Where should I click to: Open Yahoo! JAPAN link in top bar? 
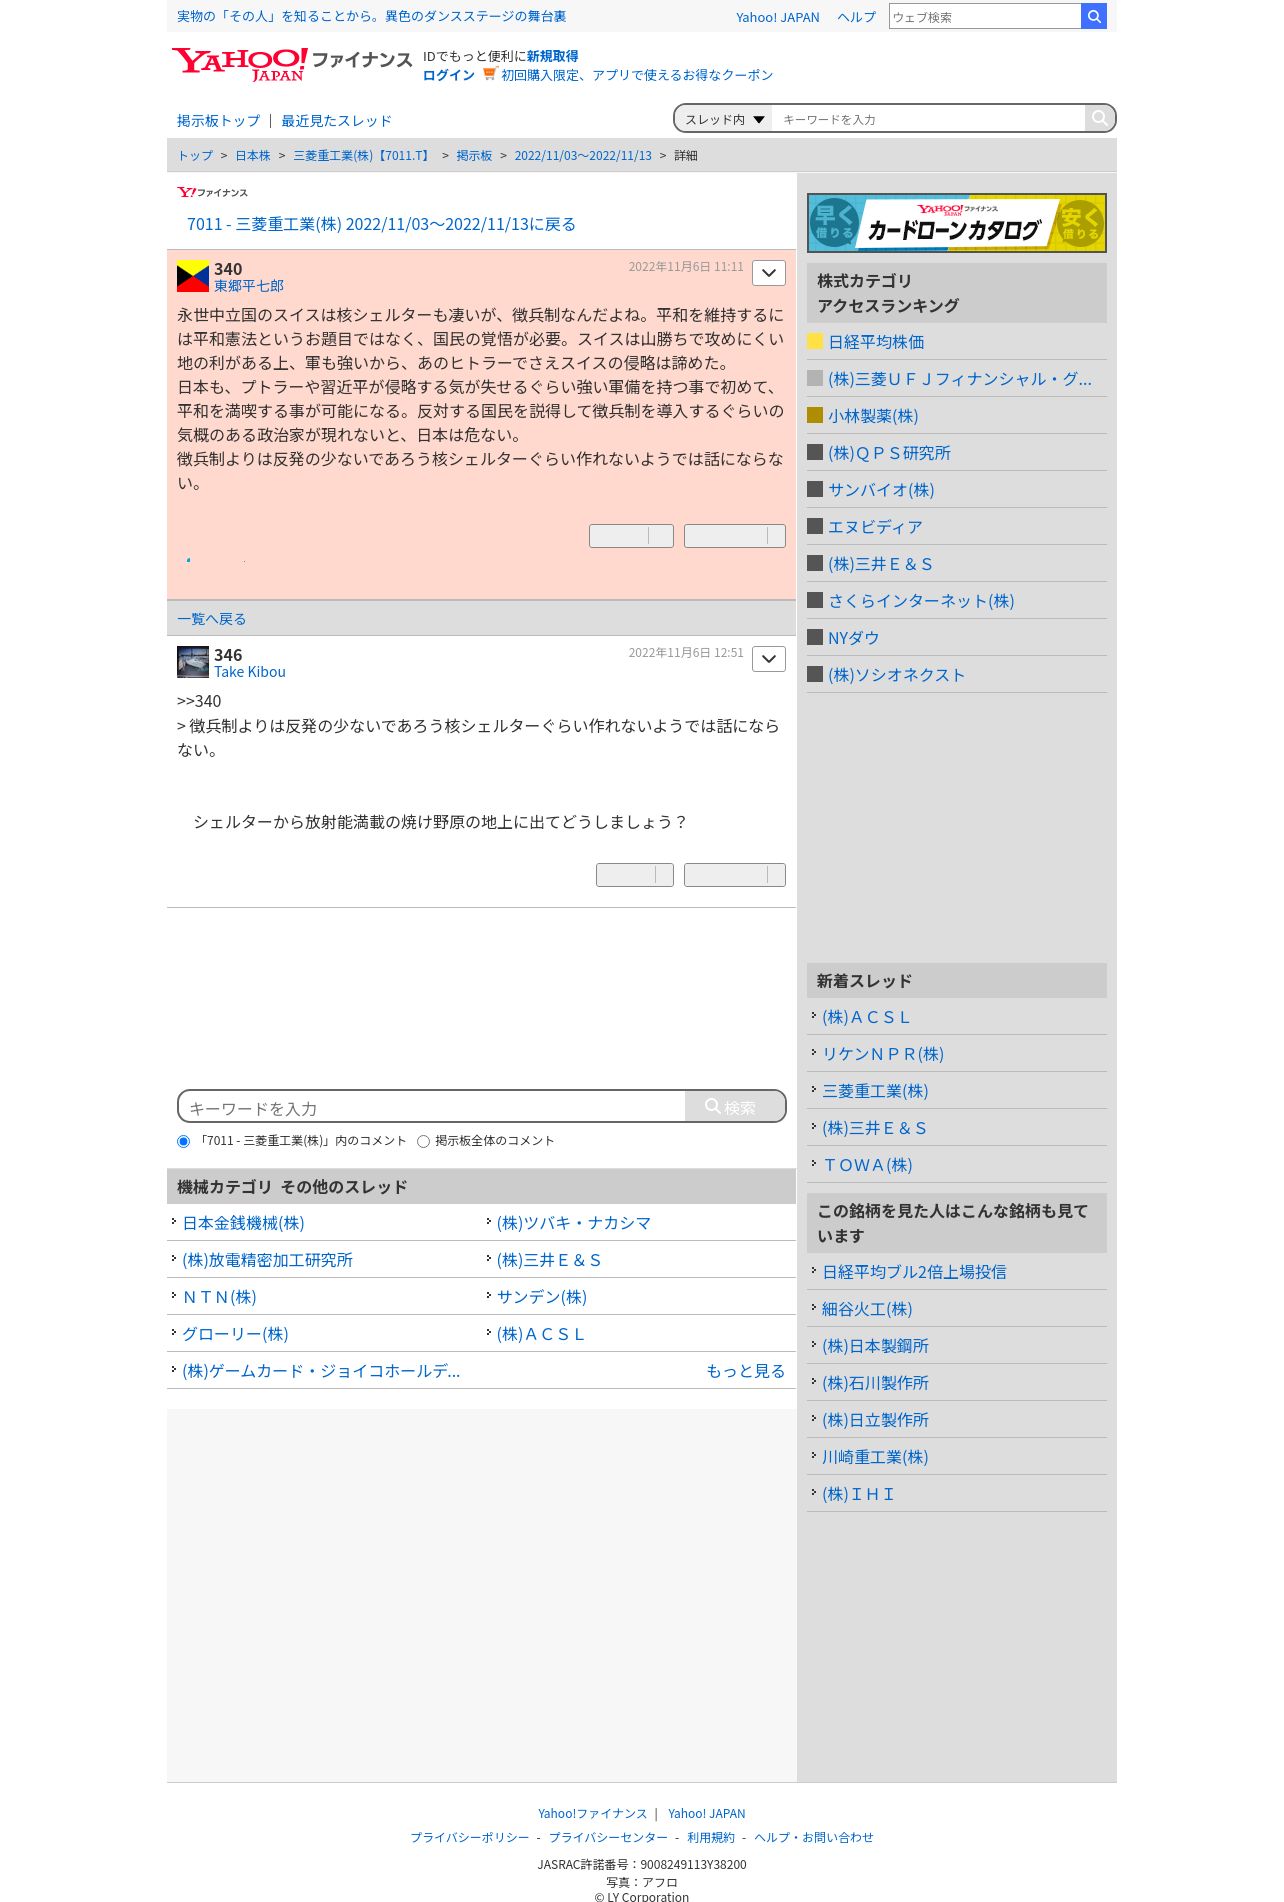click(777, 17)
